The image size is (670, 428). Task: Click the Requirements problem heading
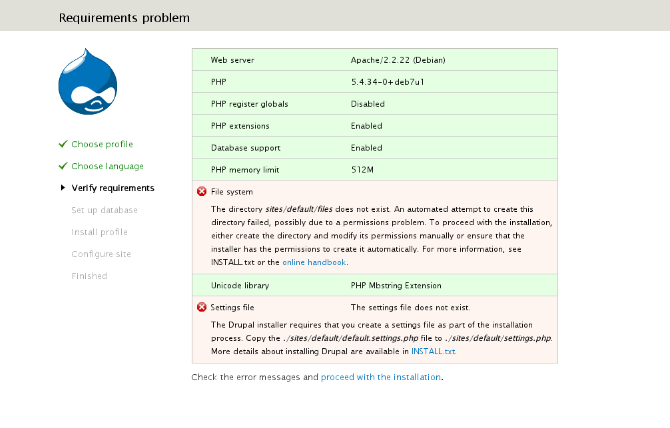click(x=124, y=18)
